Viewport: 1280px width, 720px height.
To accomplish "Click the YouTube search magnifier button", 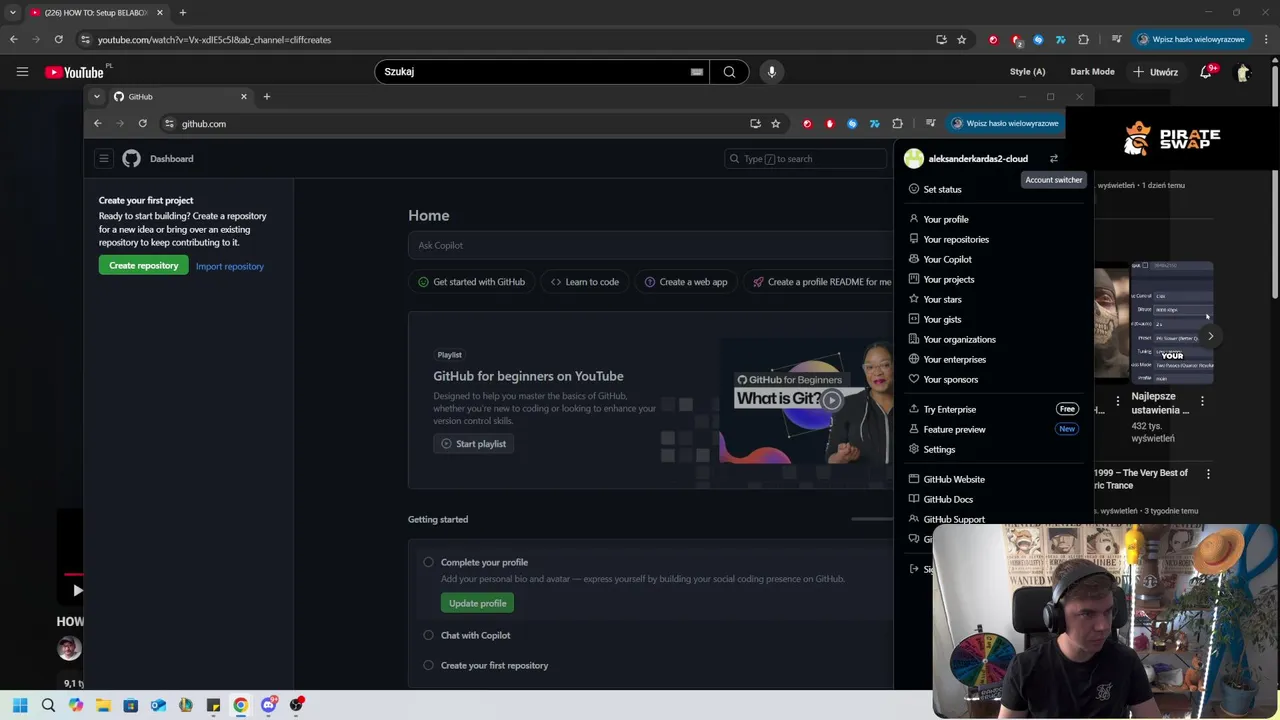I will [x=729, y=71].
